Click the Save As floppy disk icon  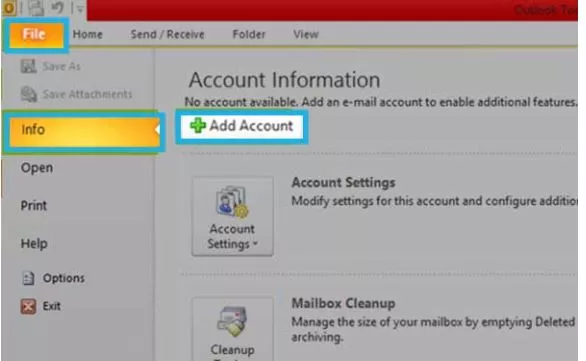(x=28, y=67)
